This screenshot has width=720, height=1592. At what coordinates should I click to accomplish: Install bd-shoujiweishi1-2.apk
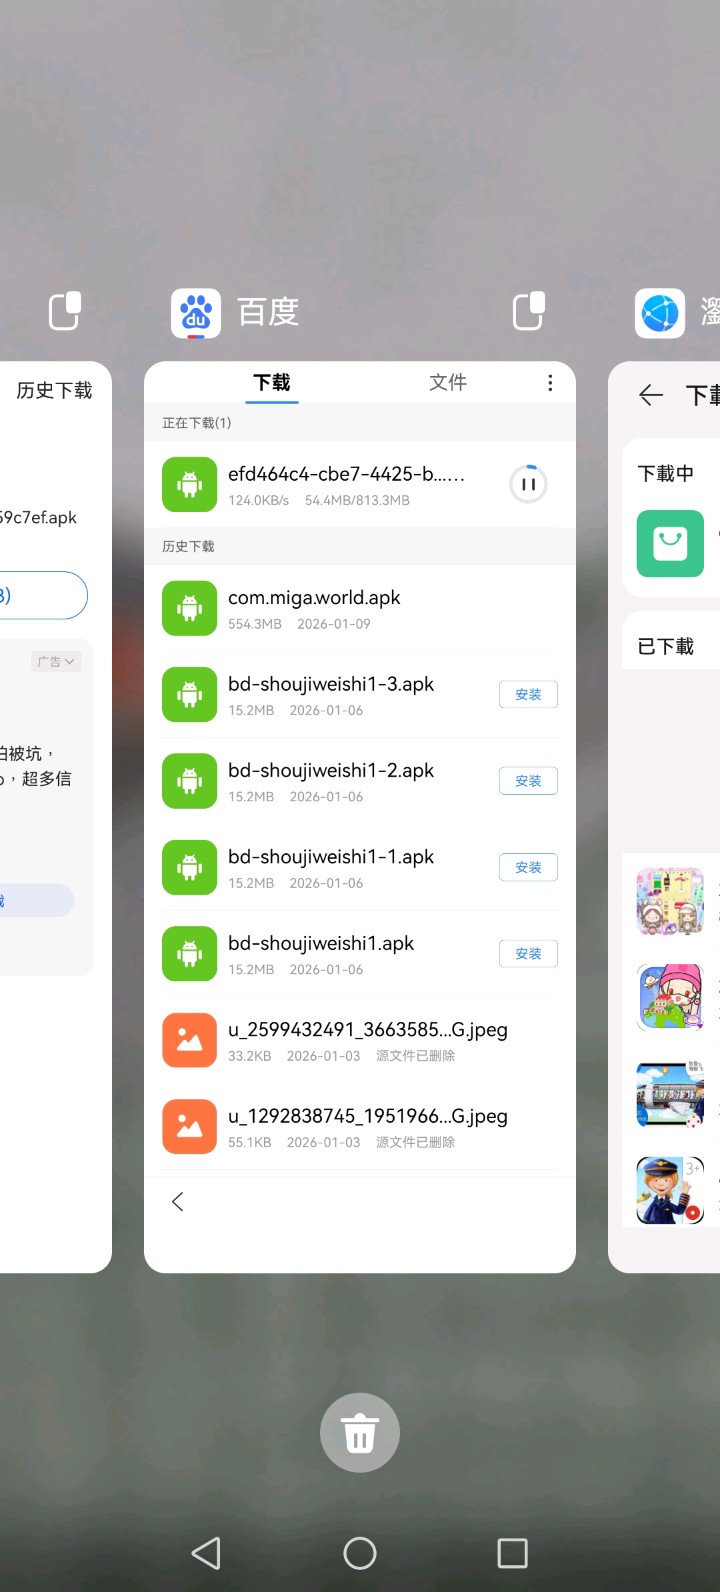528,781
